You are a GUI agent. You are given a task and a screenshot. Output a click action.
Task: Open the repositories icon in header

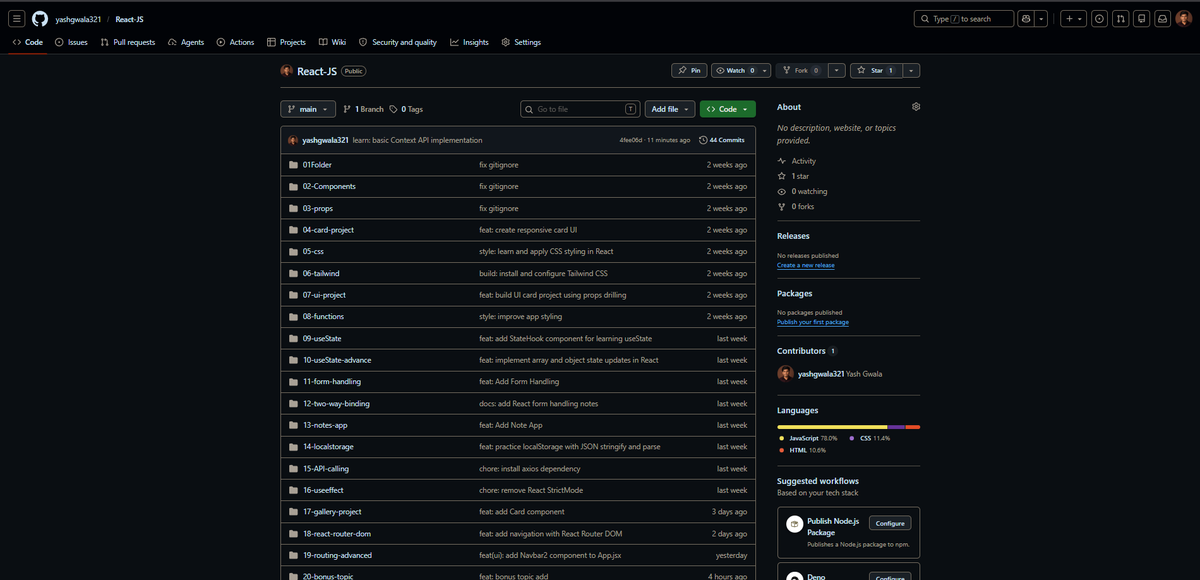(1141, 19)
